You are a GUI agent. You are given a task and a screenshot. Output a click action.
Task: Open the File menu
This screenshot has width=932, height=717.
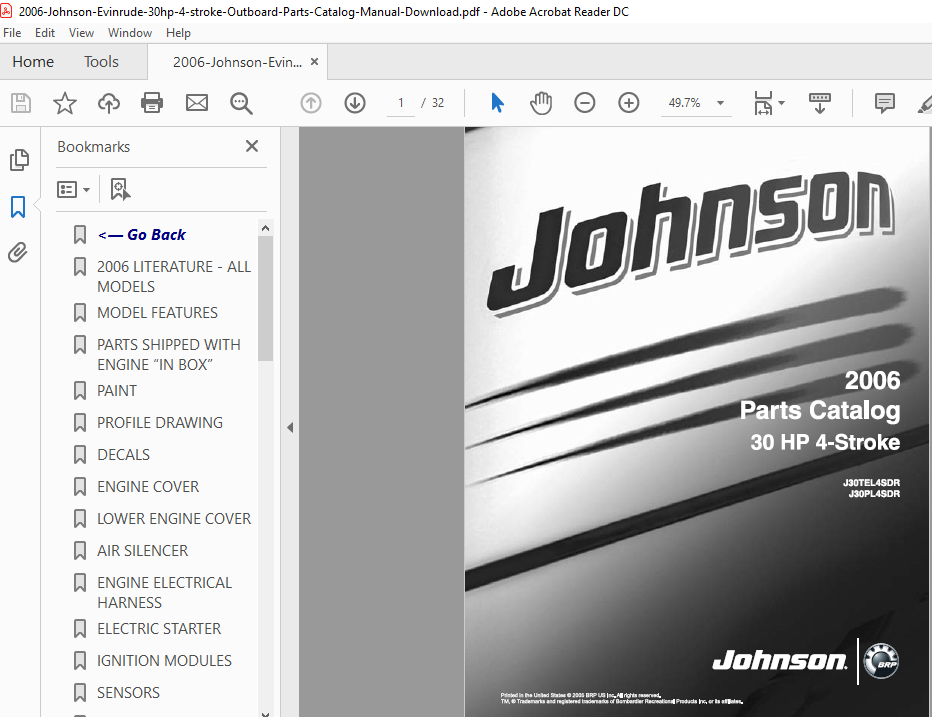point(12,33)
